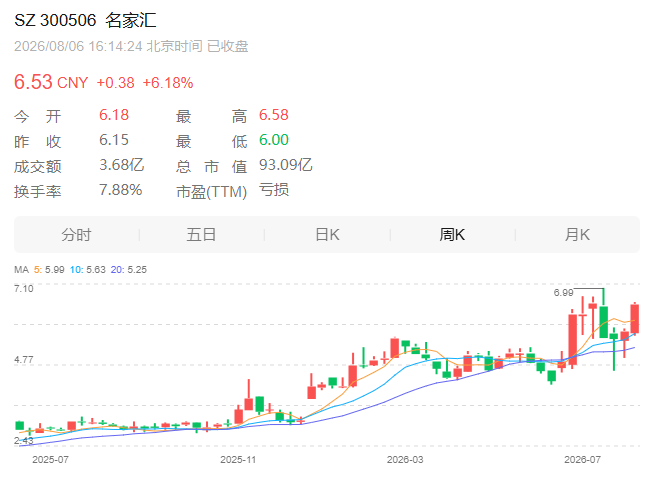Screen dimensions: 655x477
Task: Click the 2025-07 date axis label
Action: [x=51, y=460]
